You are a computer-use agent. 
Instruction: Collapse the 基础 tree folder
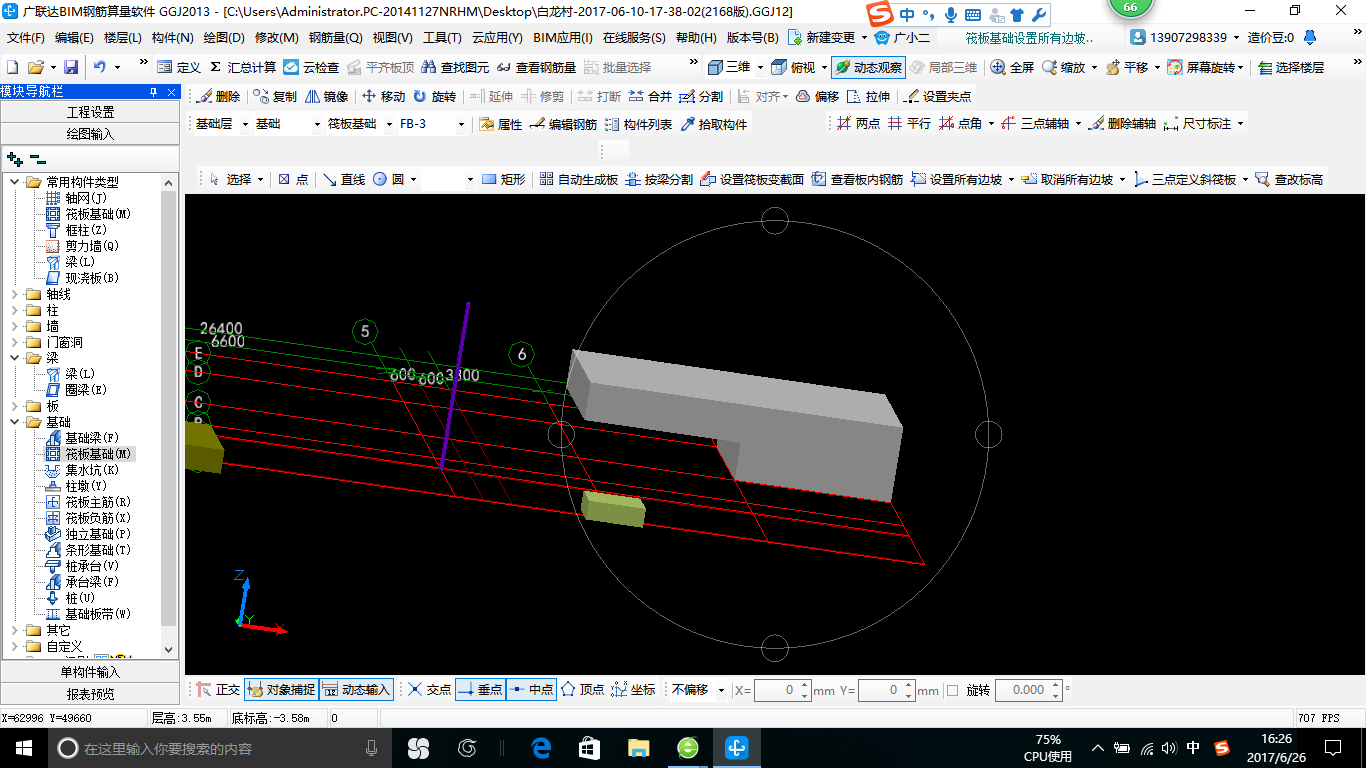15,422
